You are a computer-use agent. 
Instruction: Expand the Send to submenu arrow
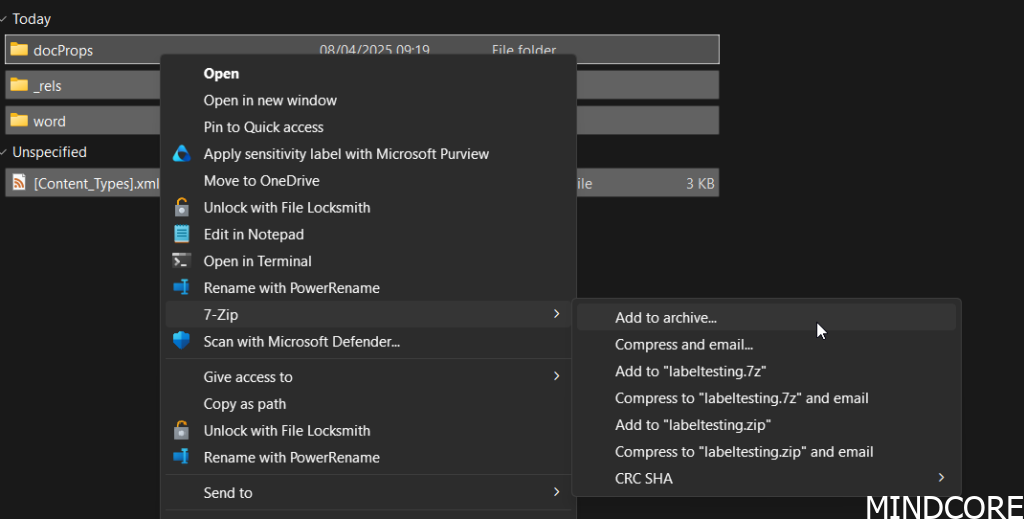[556, 492]
